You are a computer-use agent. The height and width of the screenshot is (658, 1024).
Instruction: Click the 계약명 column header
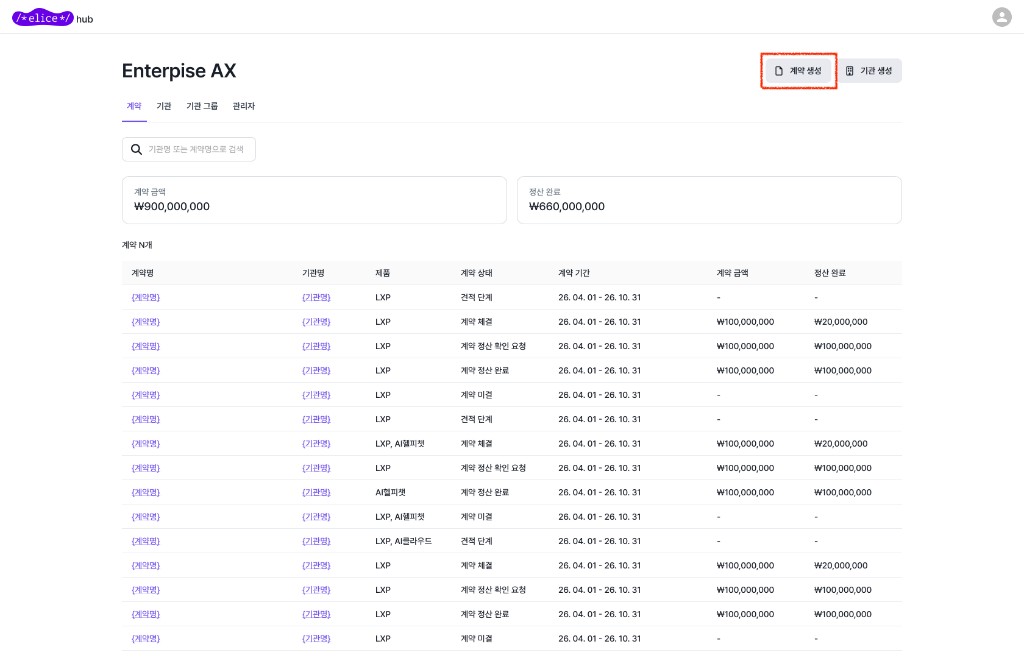pos(142,273)
